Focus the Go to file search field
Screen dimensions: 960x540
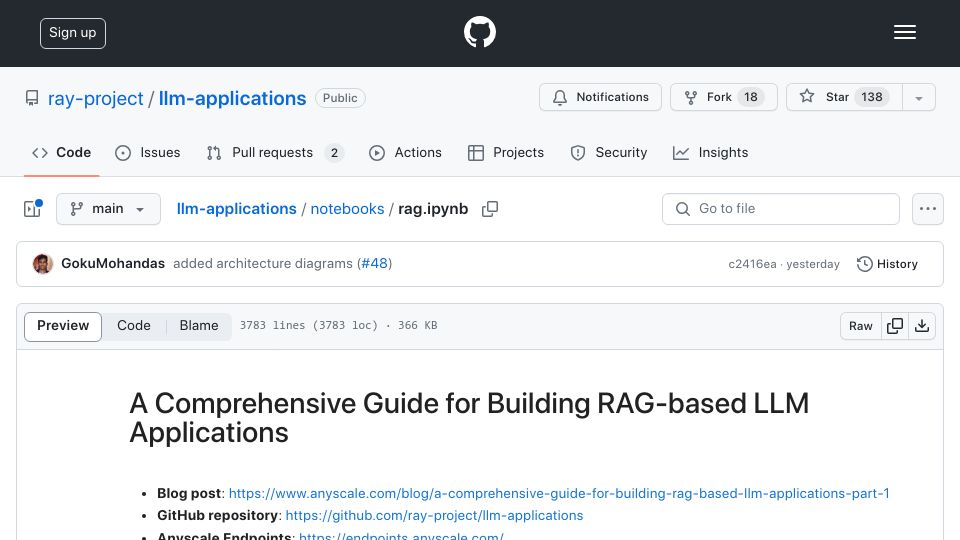781,209
